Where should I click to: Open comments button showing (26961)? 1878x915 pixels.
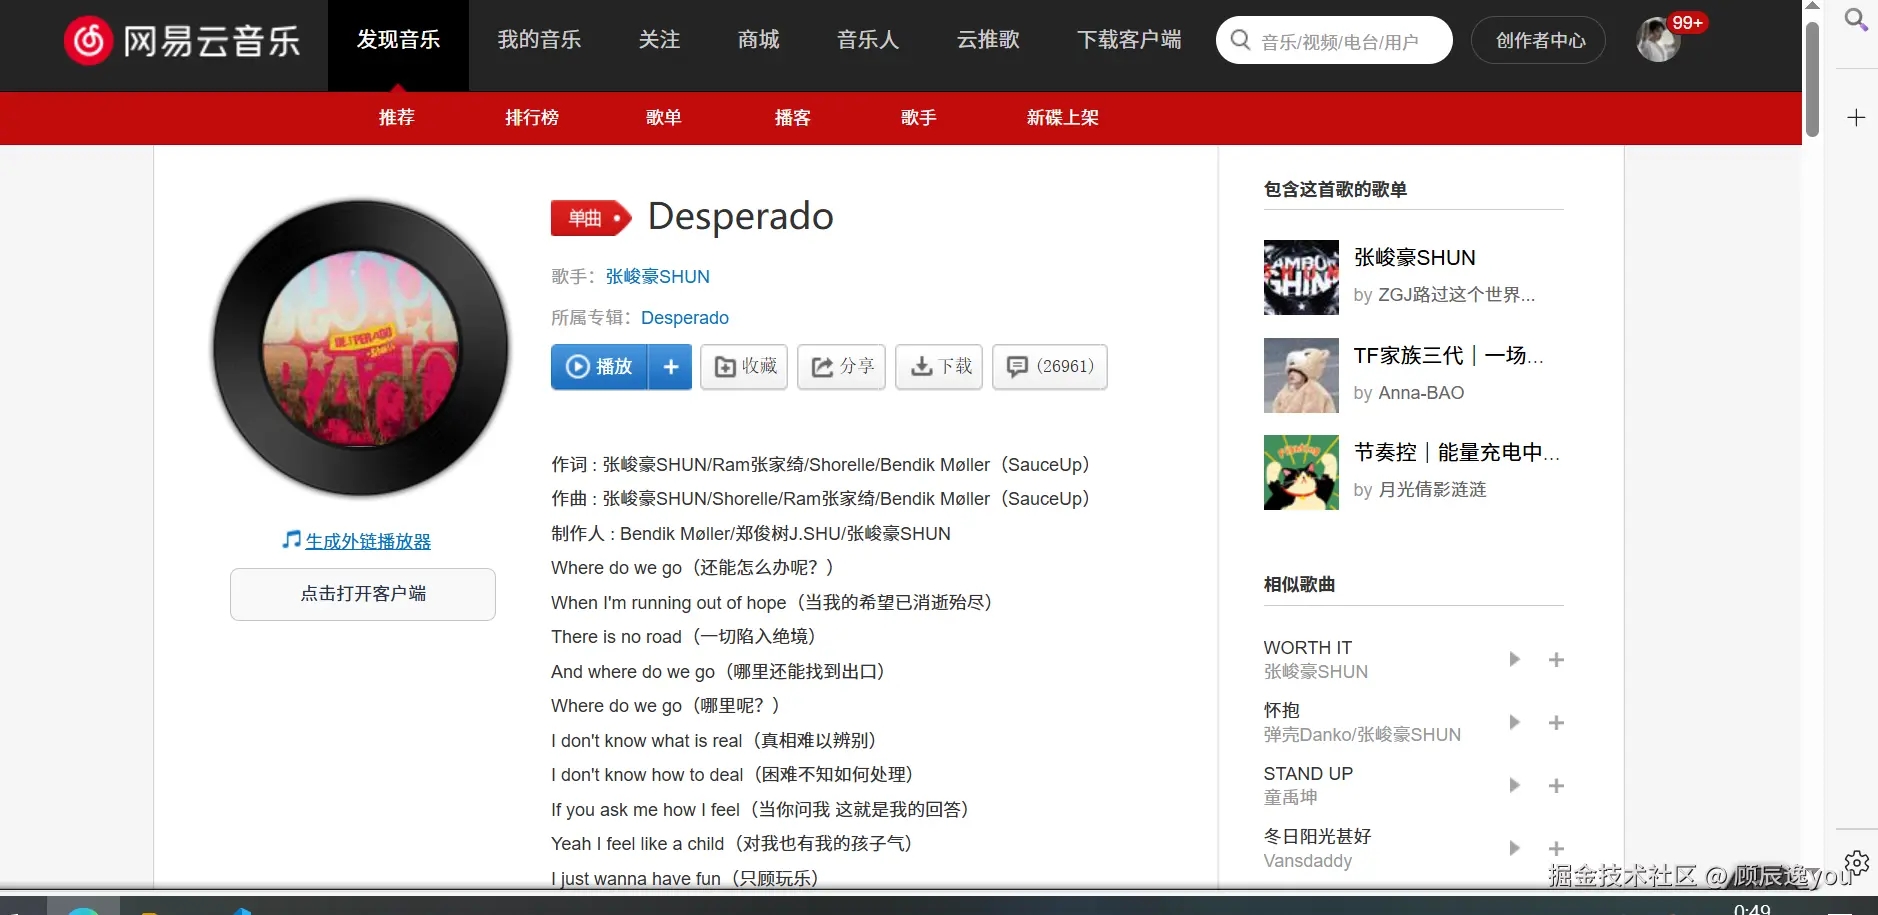tap(1049, 367)
